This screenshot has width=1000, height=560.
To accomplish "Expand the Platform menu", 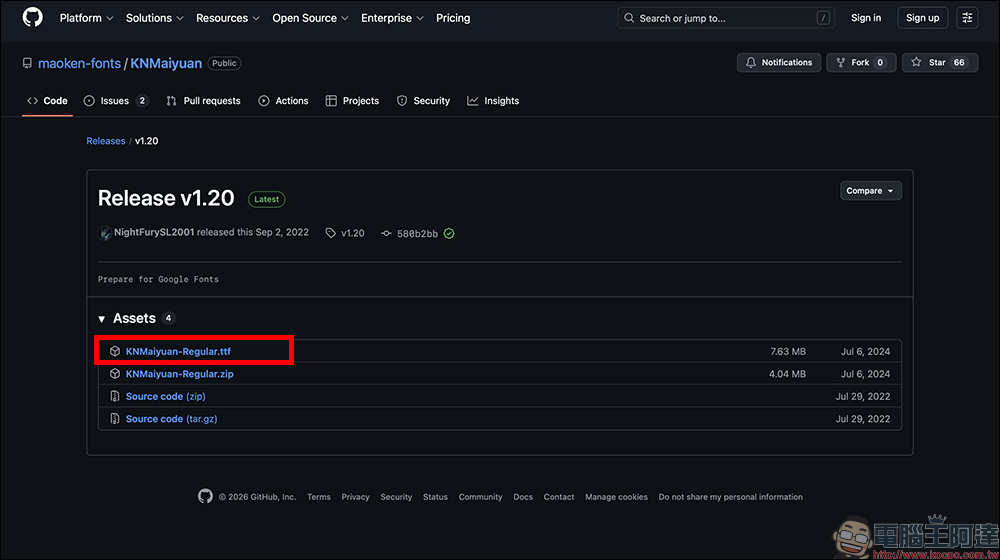I will [x=86, y=18].
